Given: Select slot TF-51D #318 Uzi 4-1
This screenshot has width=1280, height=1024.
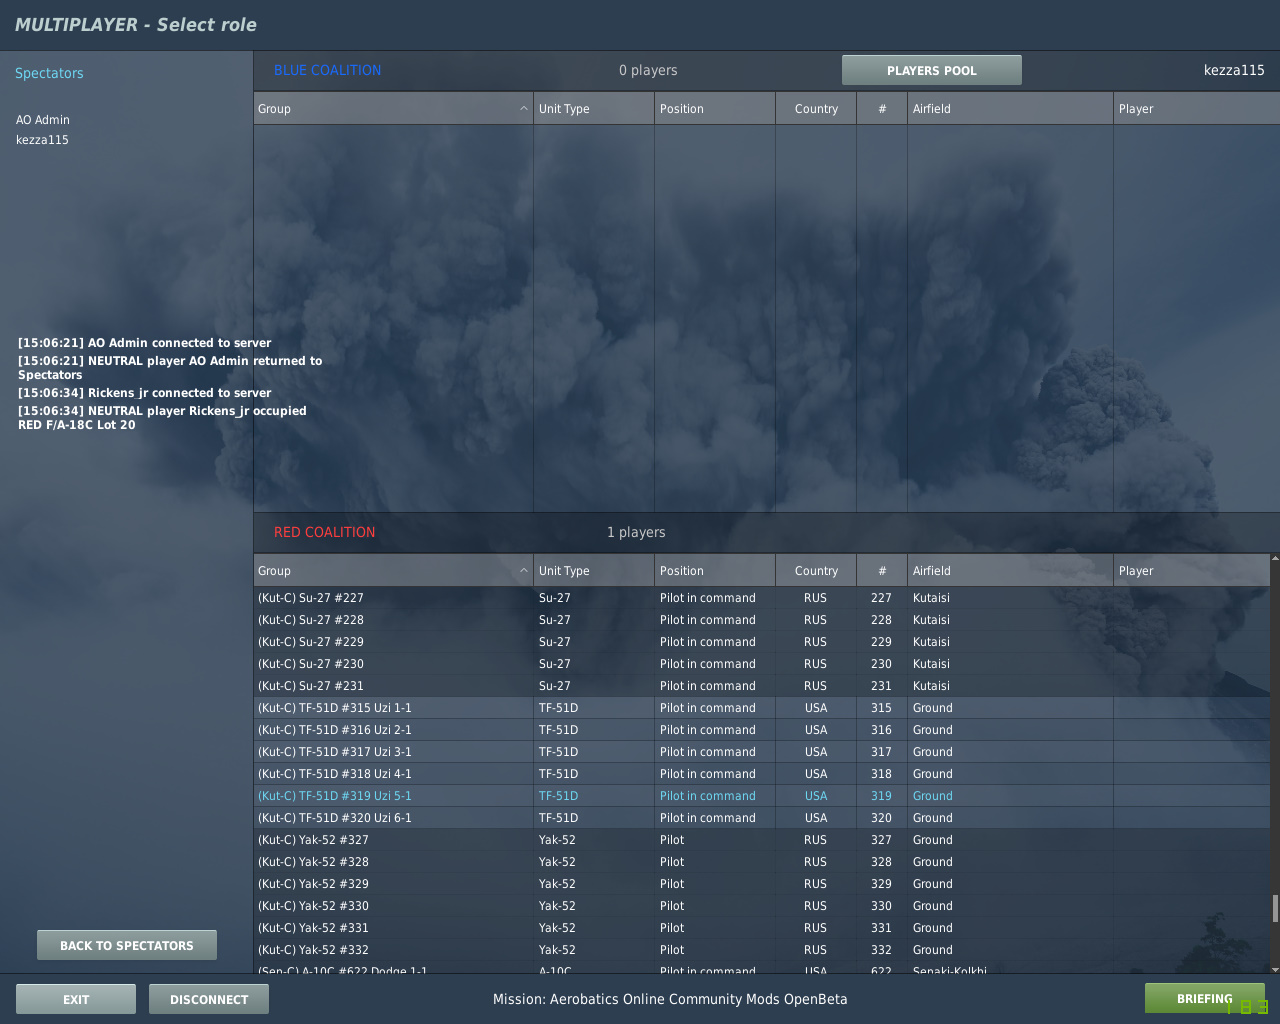Looking at the screenshot, I should [x=761, y=774].
